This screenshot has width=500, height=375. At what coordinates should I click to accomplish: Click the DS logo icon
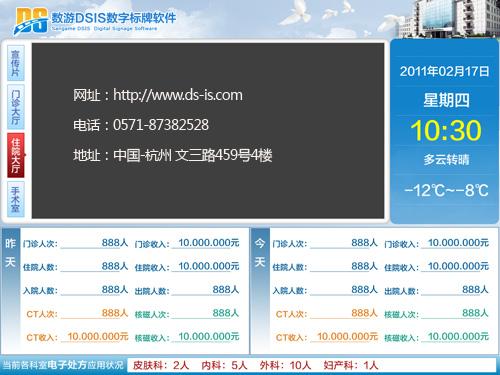[31, 21]
